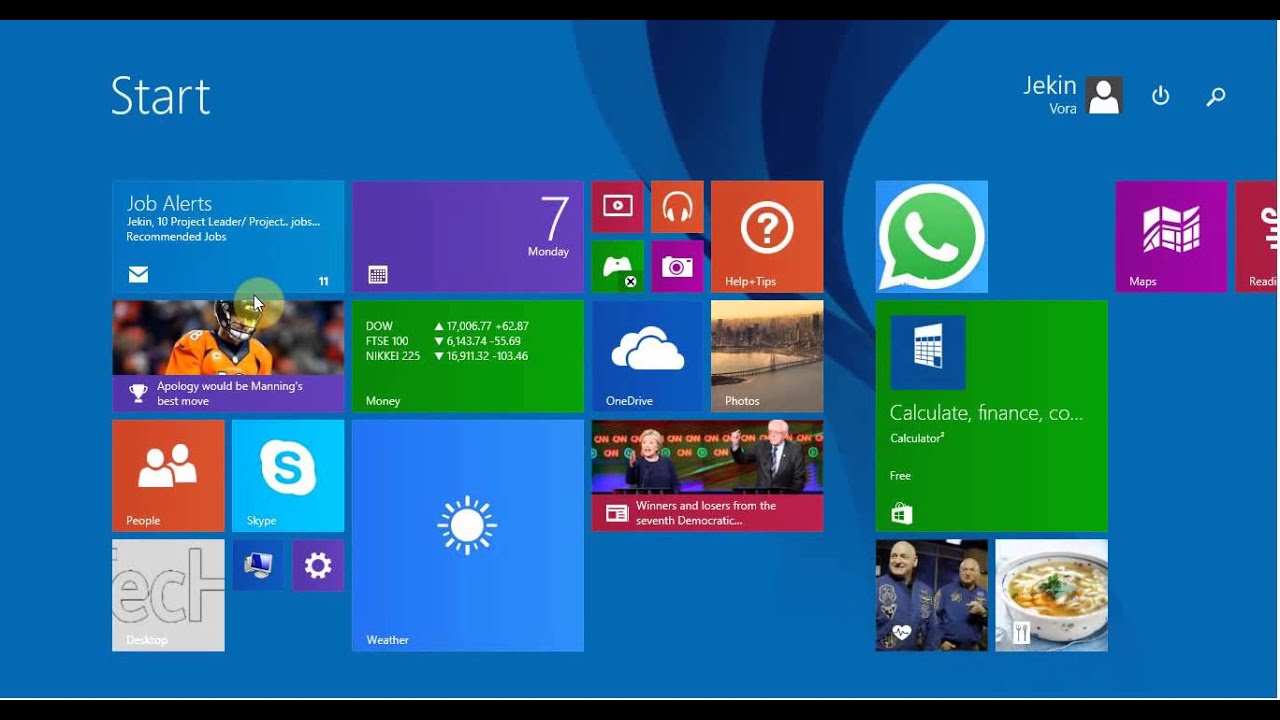Click the Free price label in Store tile

pos(900,476)
